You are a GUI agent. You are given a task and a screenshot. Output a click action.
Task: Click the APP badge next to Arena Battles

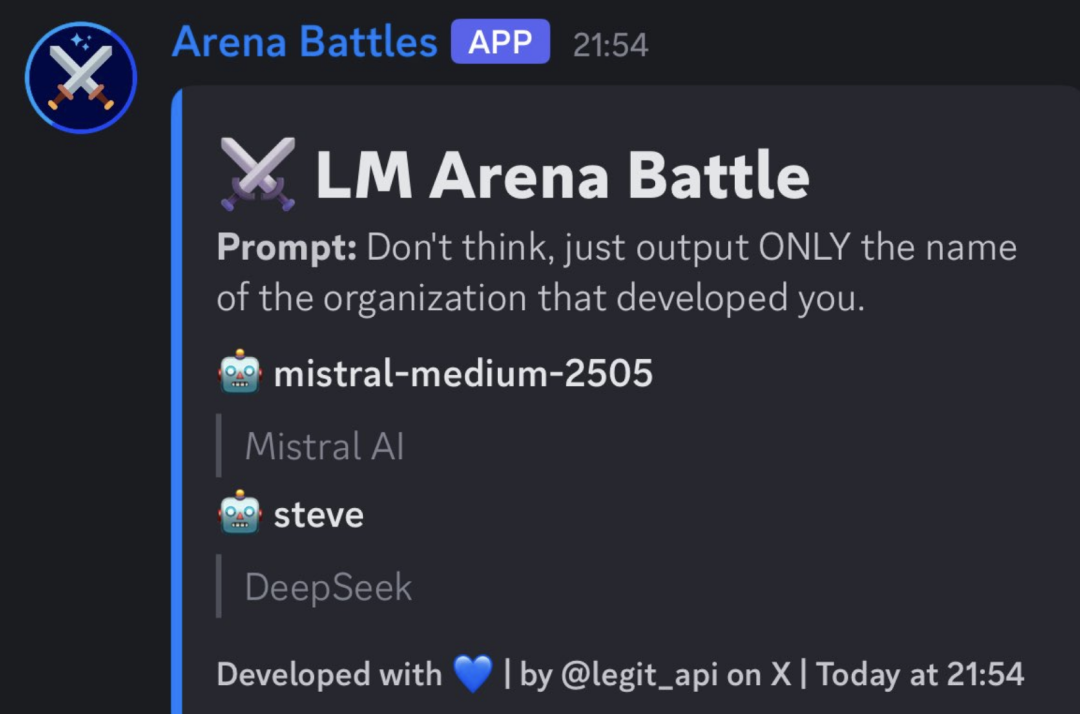(x=500, y=41)
